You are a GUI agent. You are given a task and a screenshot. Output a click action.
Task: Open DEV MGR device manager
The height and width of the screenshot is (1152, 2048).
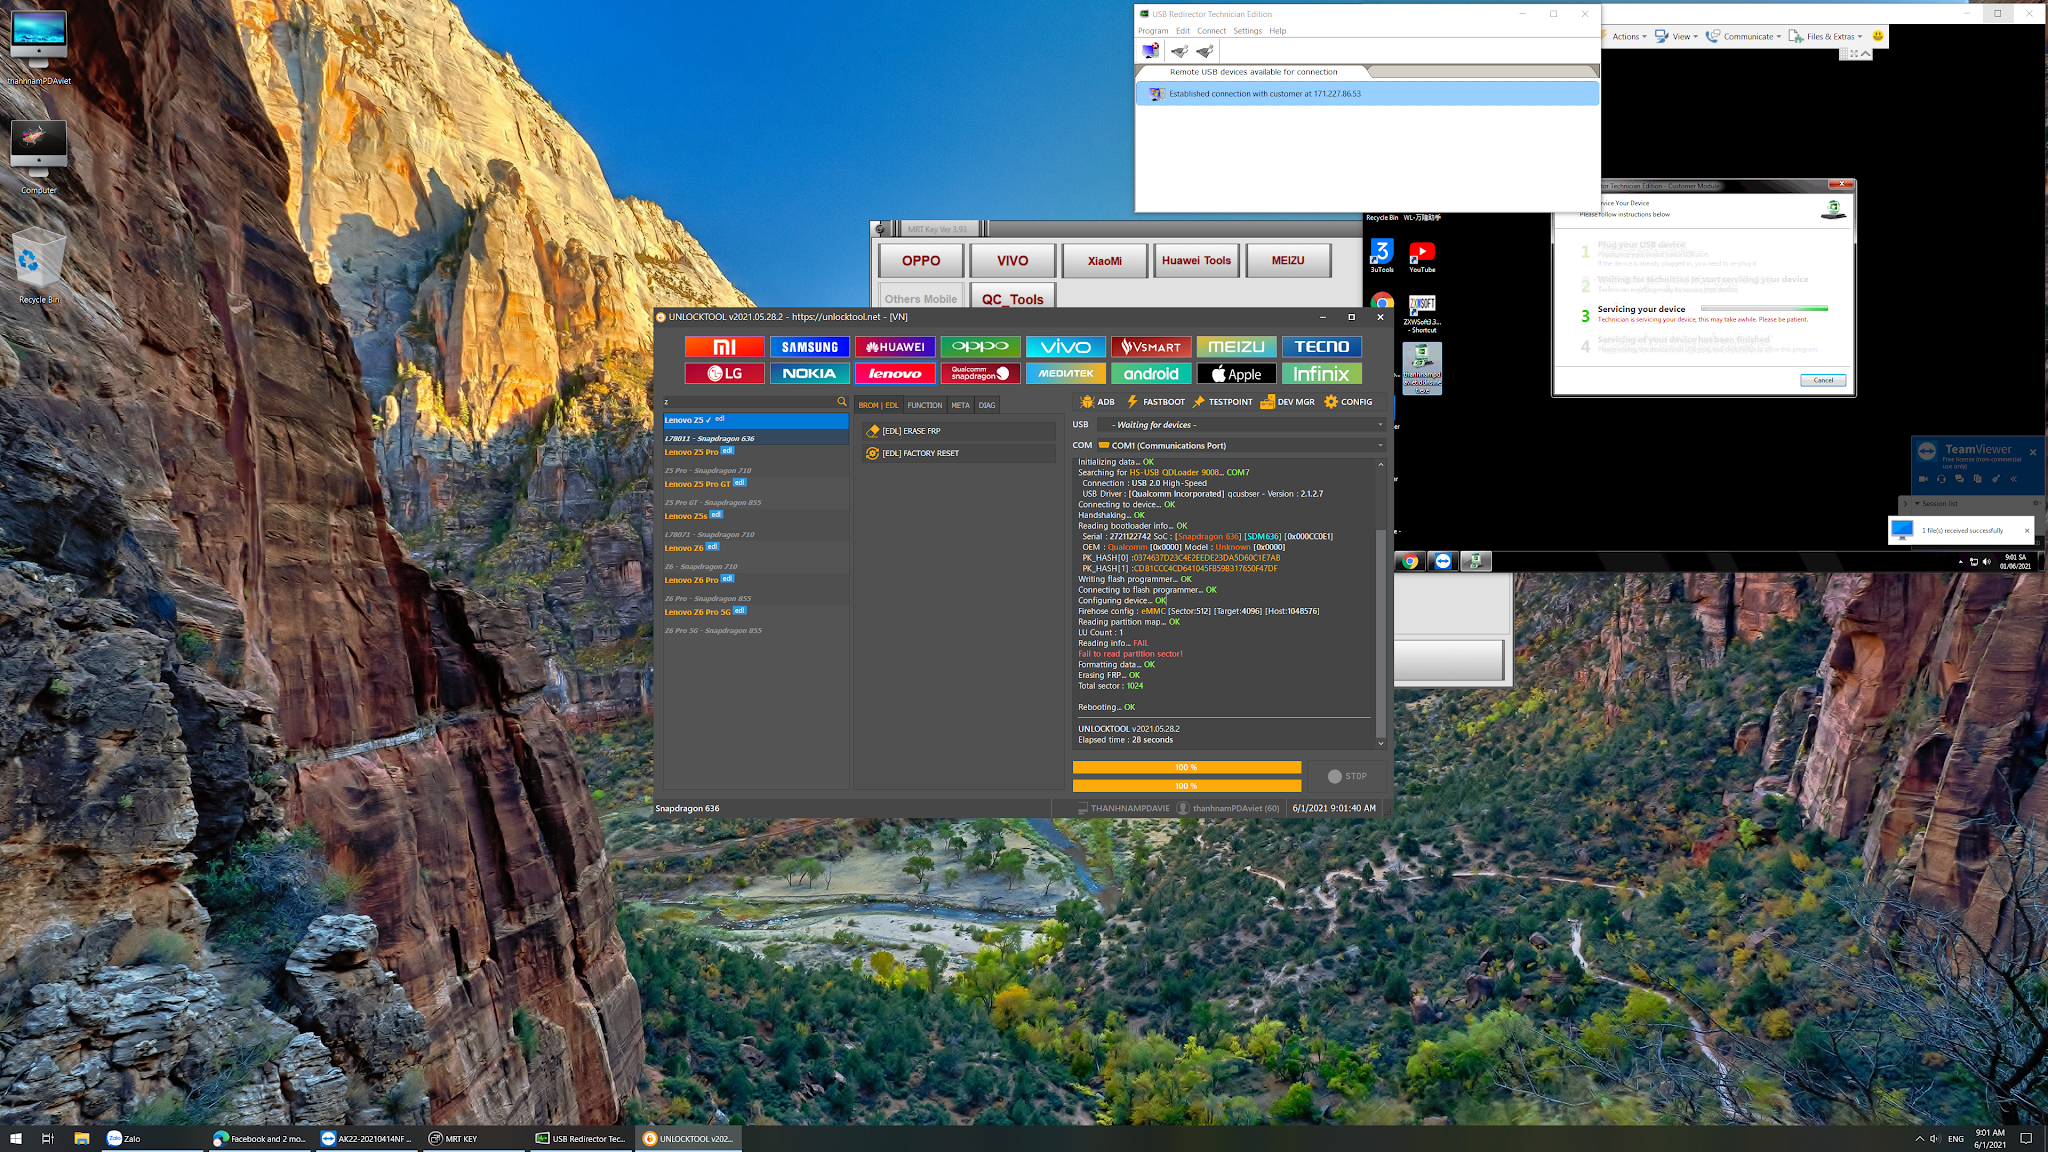[x=1287, y=402]
